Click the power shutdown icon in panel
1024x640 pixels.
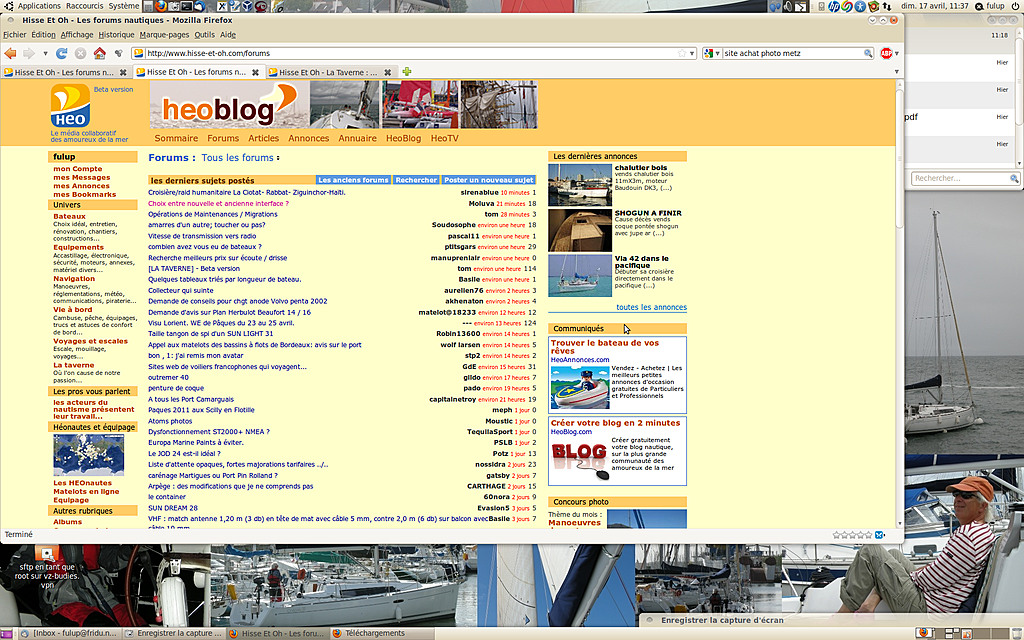(x=1016, y=6)
